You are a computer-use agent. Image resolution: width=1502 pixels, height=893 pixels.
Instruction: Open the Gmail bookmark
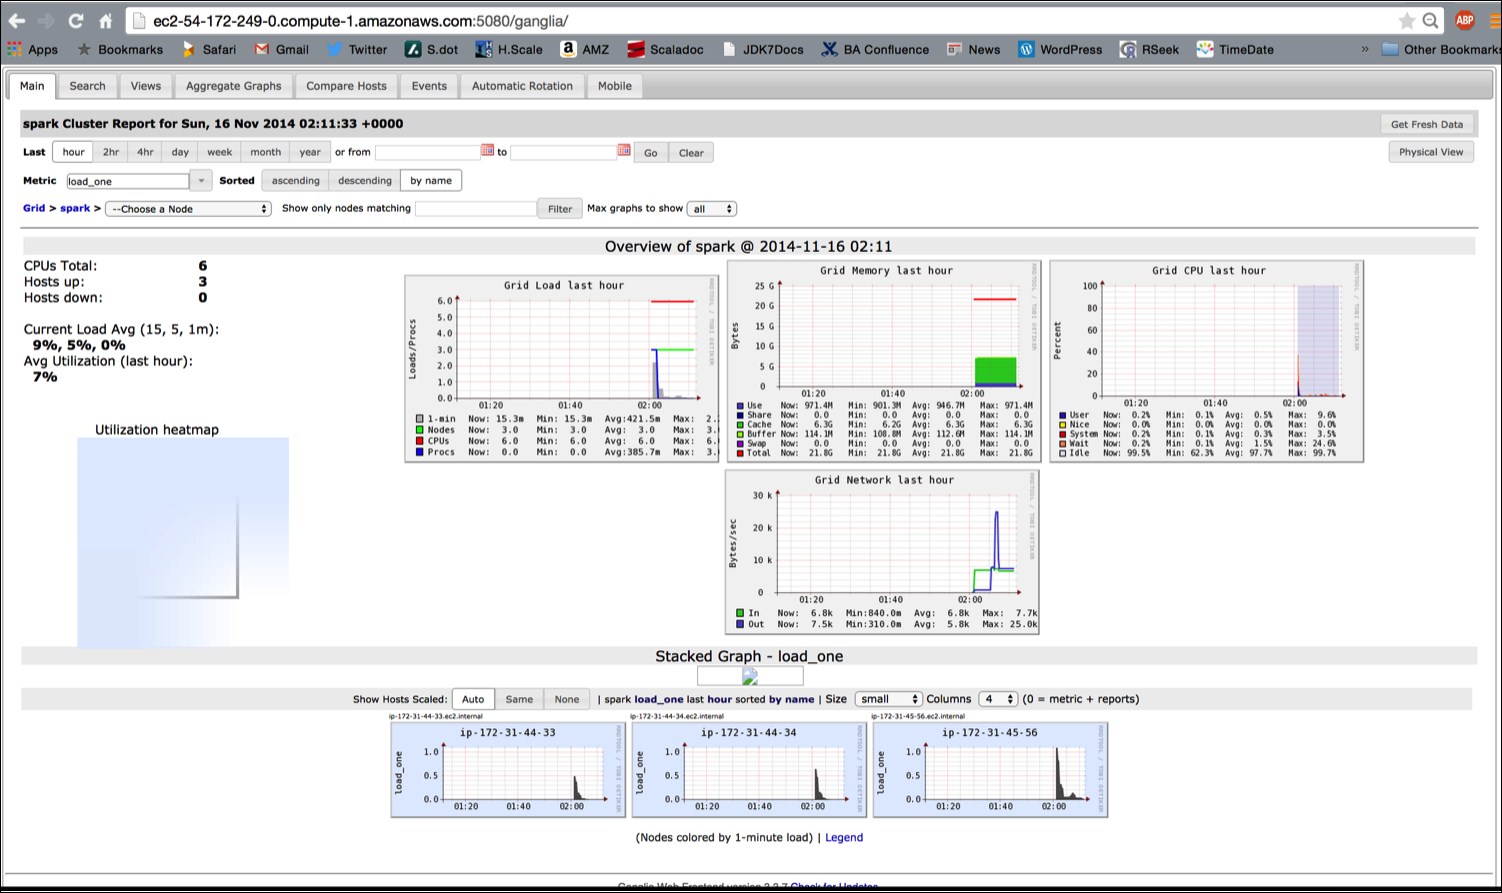click(282, 49)
